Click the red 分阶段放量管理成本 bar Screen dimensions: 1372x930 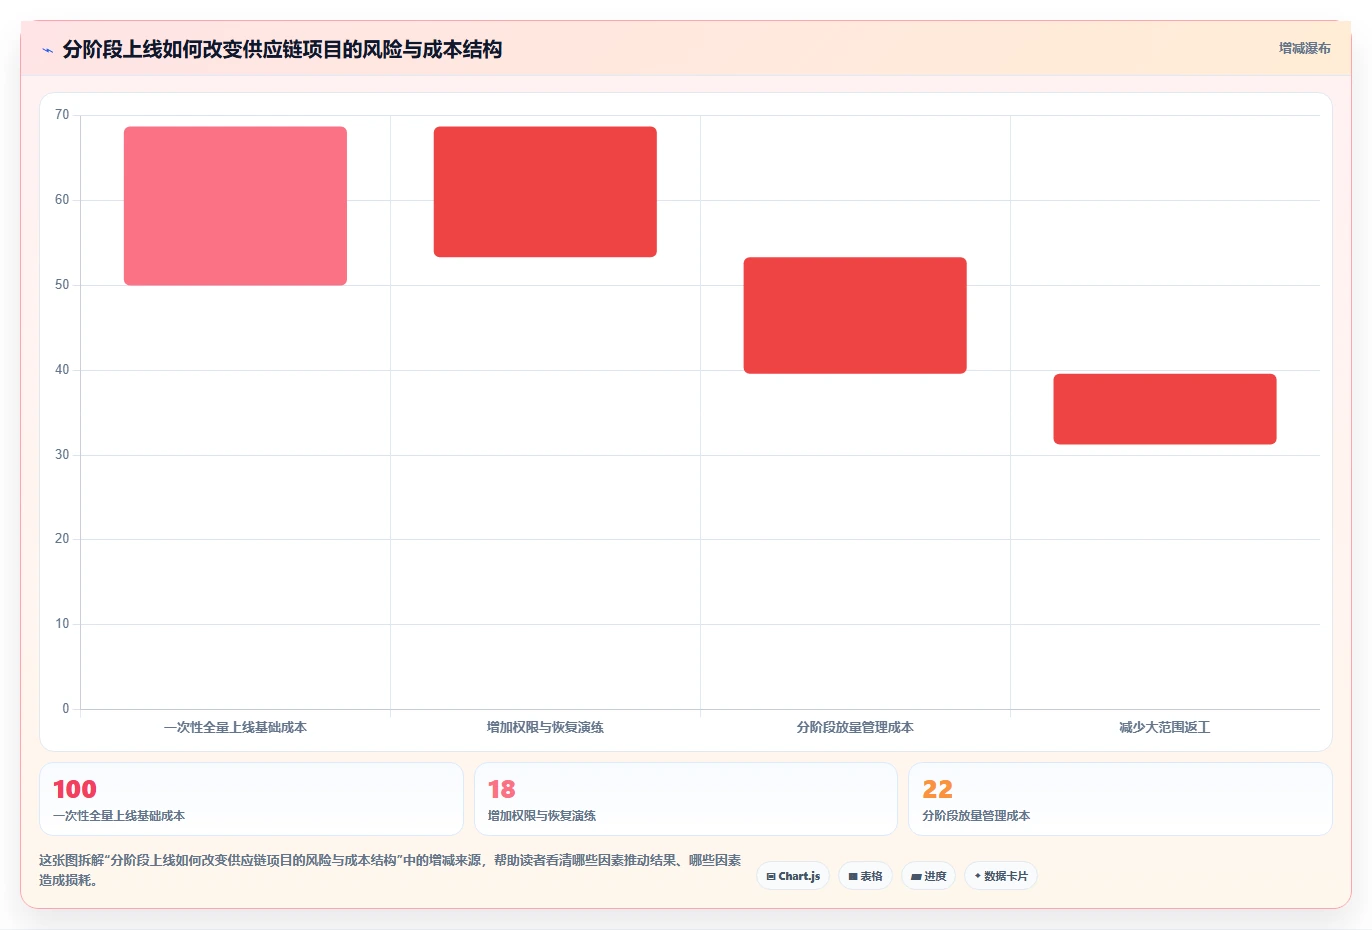(855, 316)
